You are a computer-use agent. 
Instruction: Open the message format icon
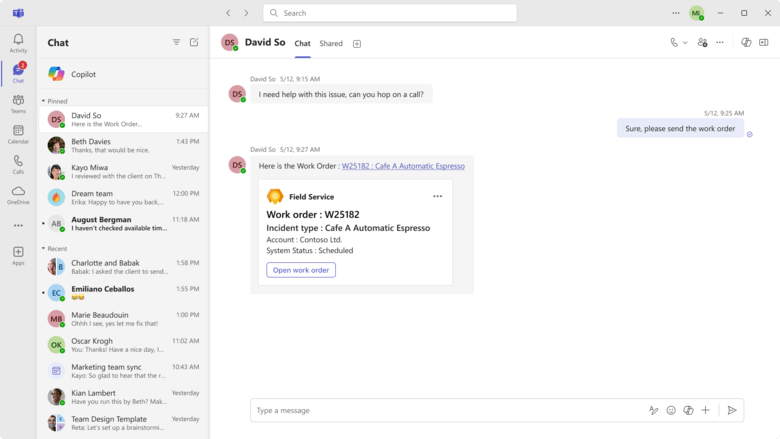click(x=654, y=410)
